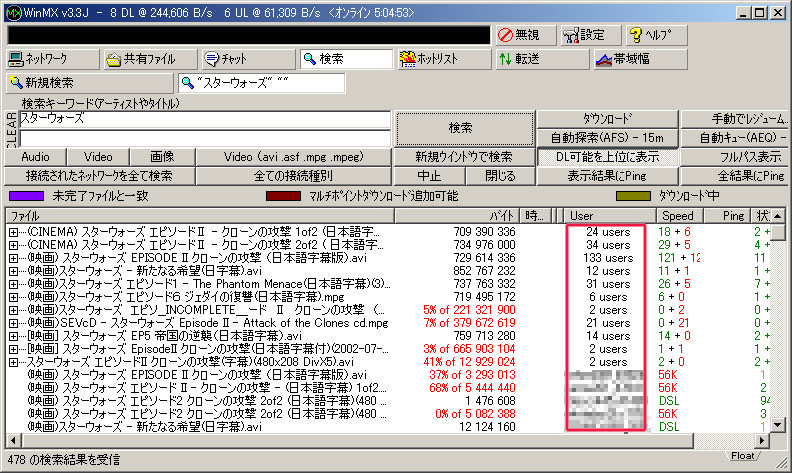Screen dimensions: 792x473
Task: Open the Bandwidth (帯域幅) tab
Action: pyautogui.click(x=640, y=59)
